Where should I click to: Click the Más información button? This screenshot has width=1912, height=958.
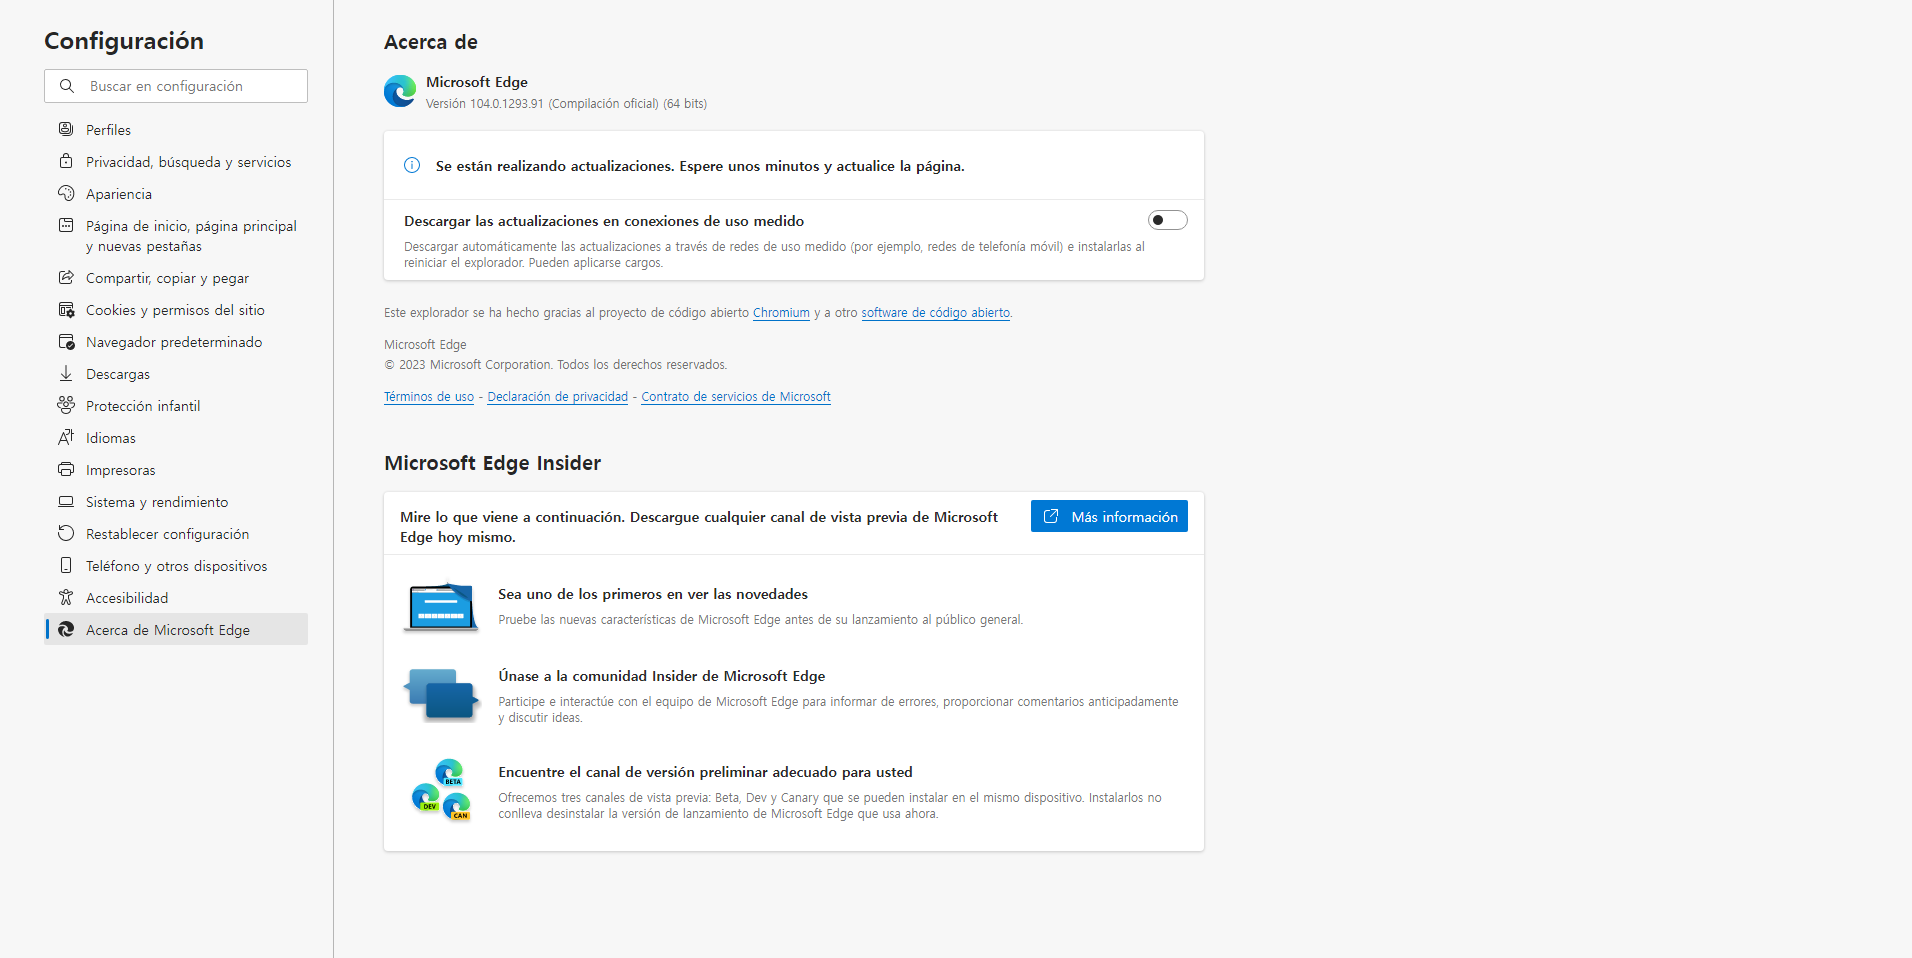pos(1109,516)
